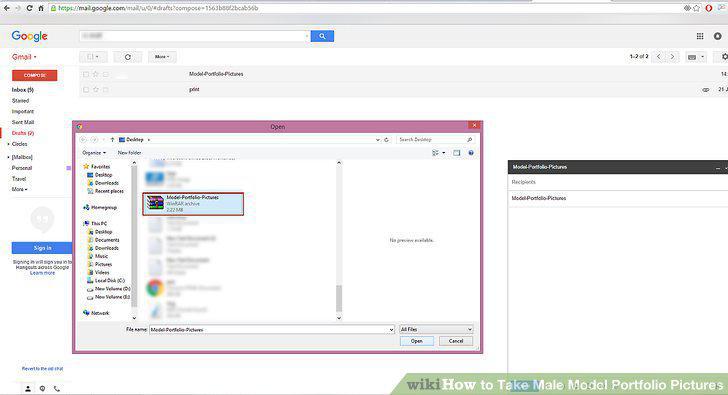Select Network in the navigation tree
This screenshot has height=395, width=728.
96,313
